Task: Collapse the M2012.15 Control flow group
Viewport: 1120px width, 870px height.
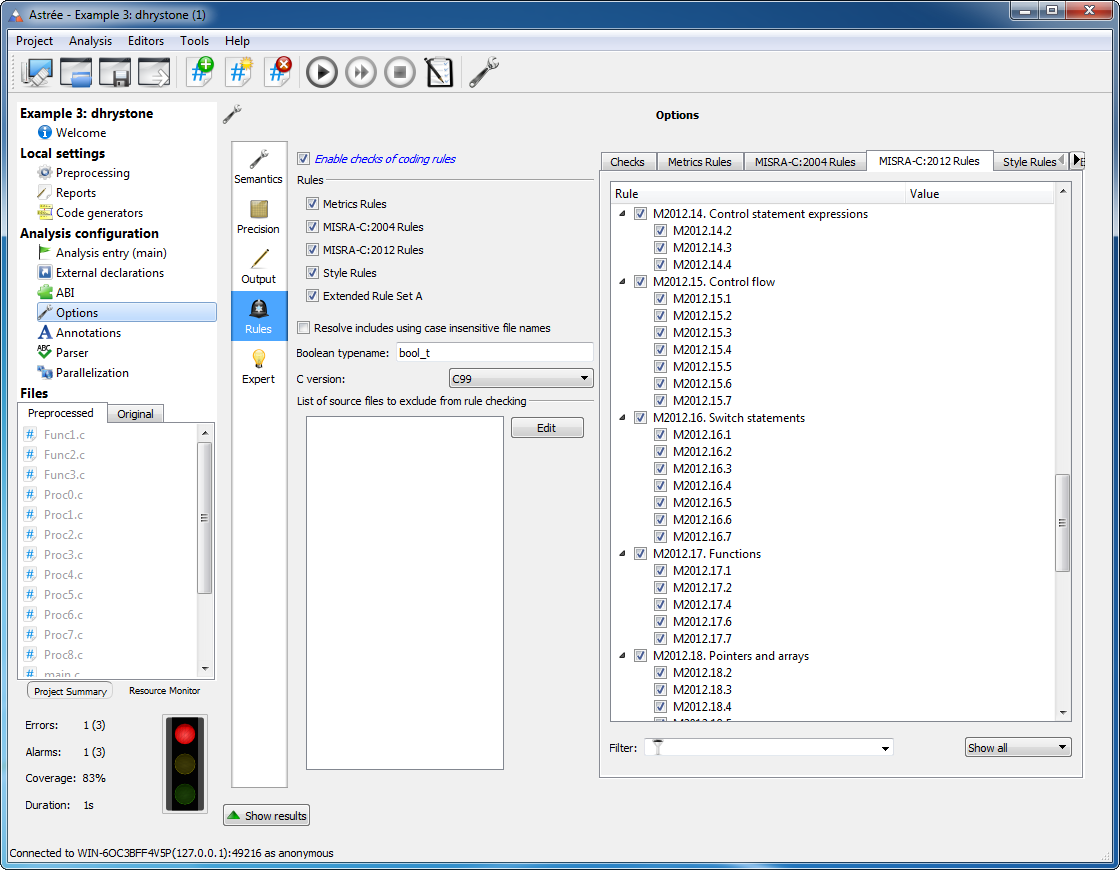Action: pyautogui.click(x=622, y=281)
